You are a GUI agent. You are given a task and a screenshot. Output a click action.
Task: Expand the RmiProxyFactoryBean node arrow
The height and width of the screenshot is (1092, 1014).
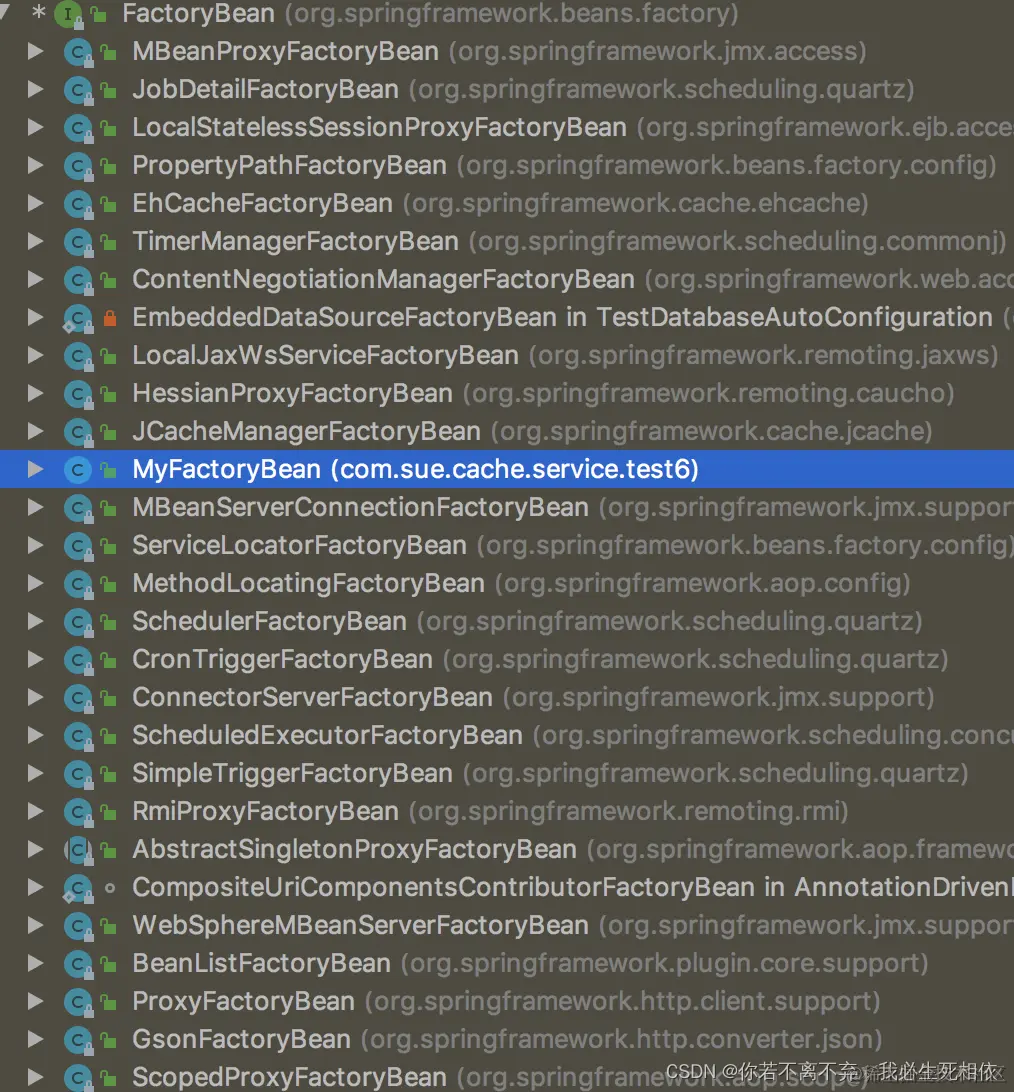35,811
